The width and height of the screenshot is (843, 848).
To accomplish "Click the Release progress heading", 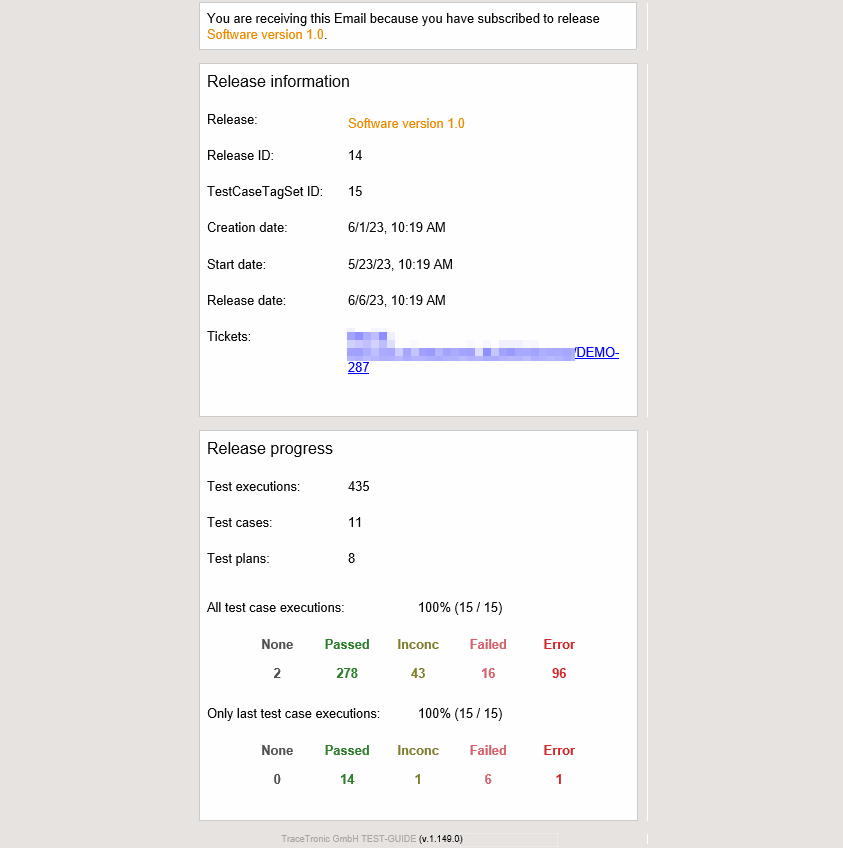I will pyautogui.click(x=269, y=449).
